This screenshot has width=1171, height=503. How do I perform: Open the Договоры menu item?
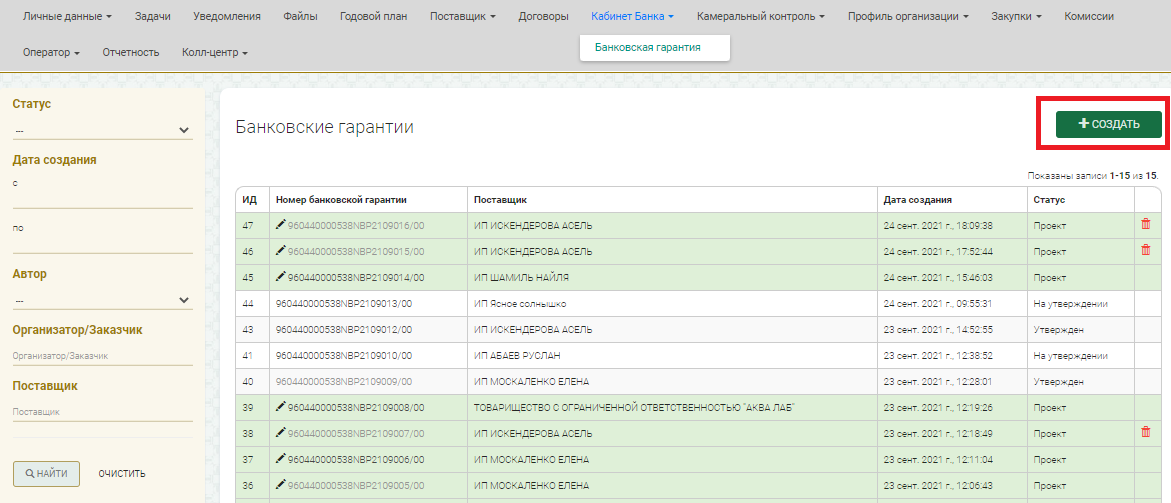(543, 17)
